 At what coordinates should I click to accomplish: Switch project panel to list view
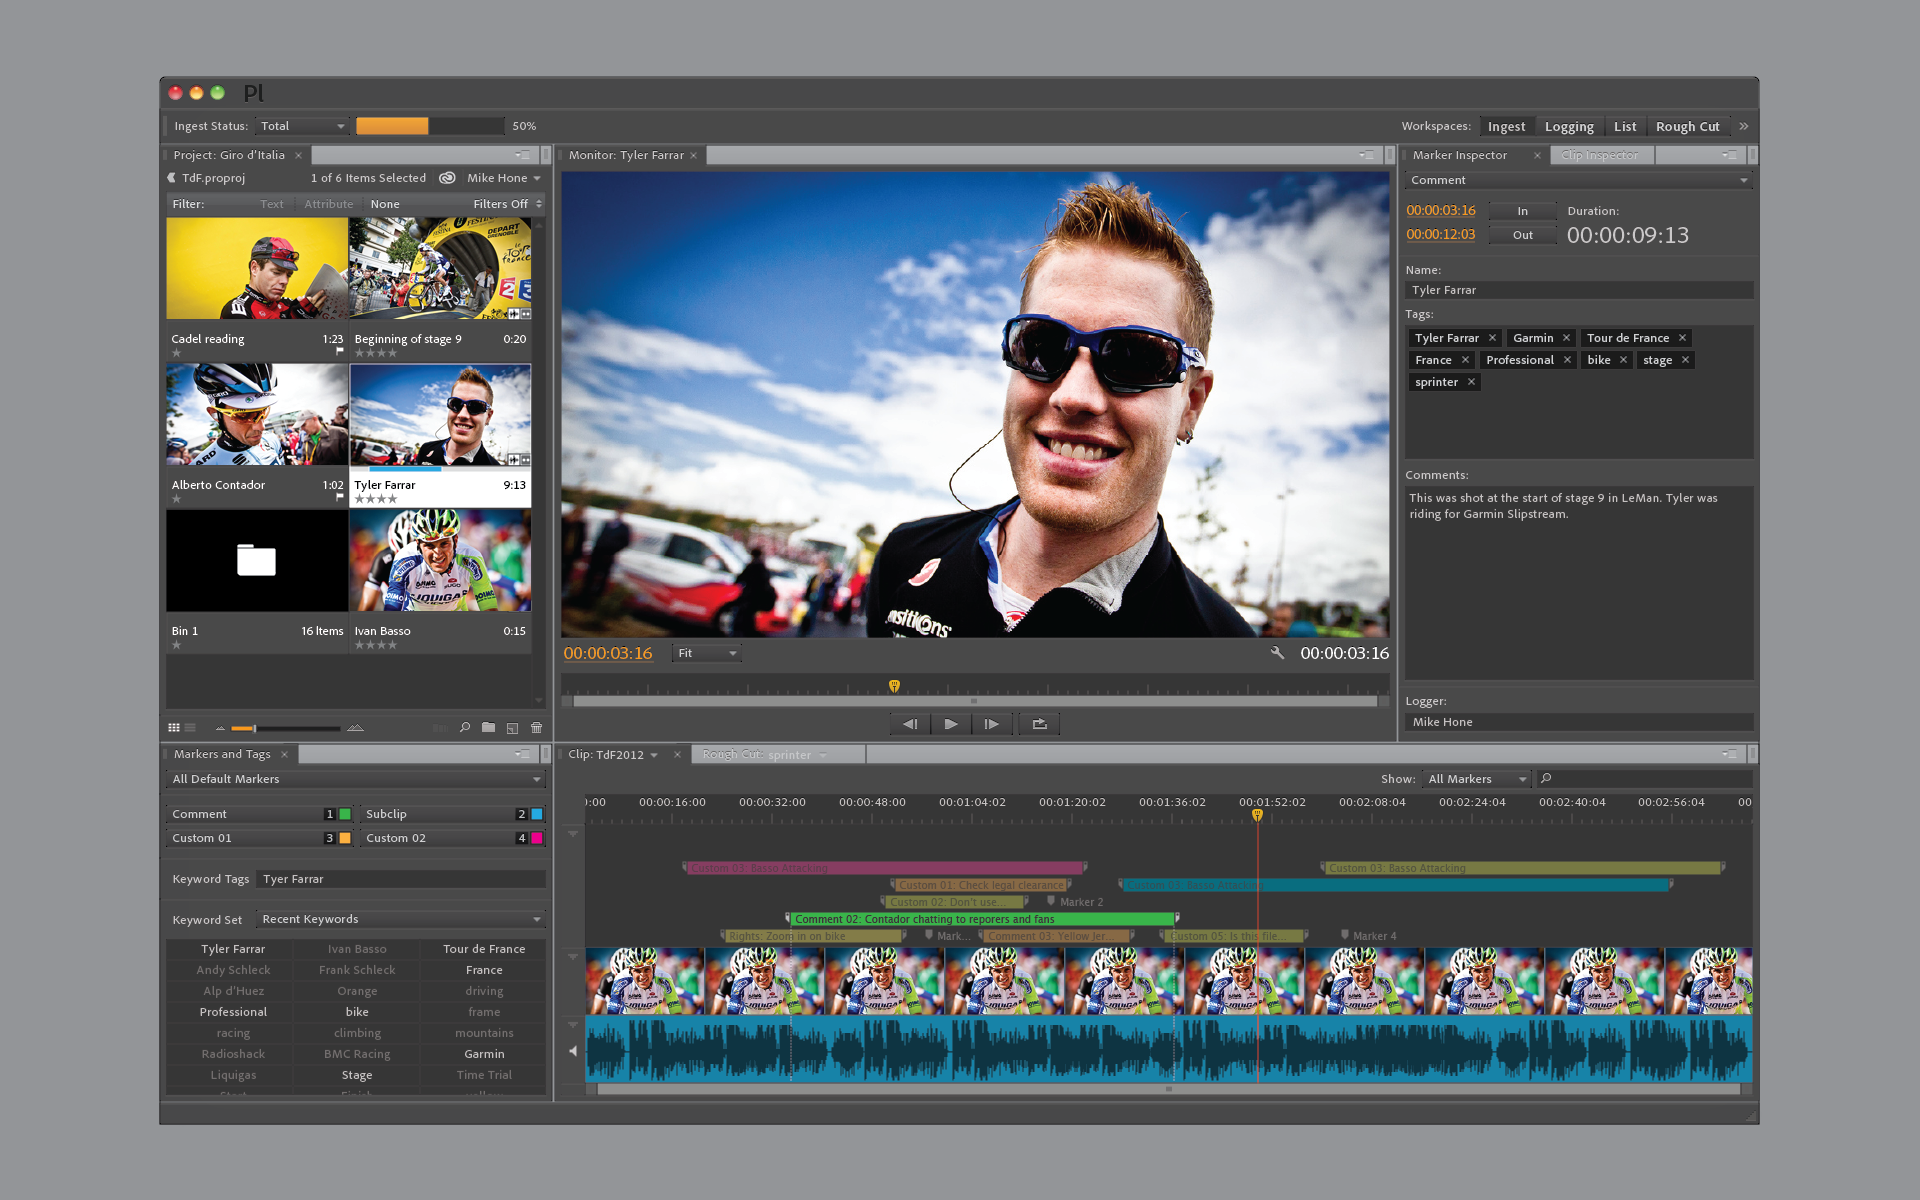click(x=190, y=728)
